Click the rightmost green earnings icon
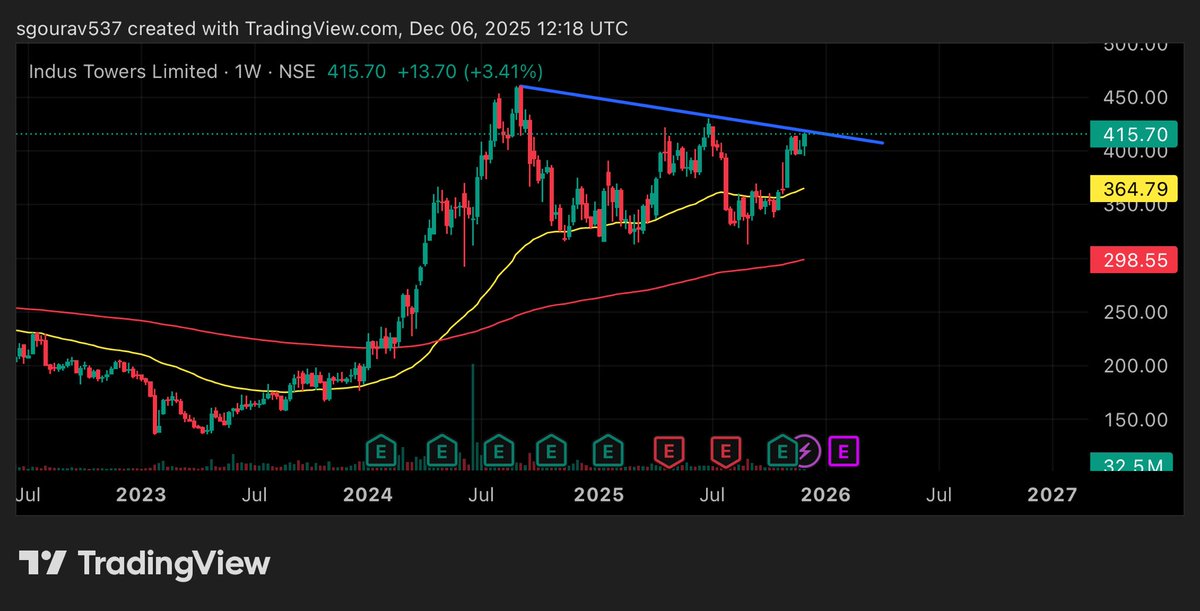Image resolution: width=1200 pixels, height=611 pixels. coord(781,452)
